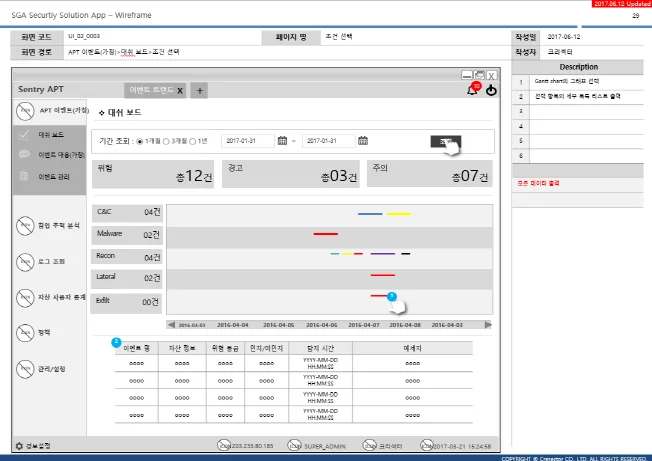Image resolution: width=652 pixels, height=461 pixels.
Task: Click the start date input field
Action: 246,141
